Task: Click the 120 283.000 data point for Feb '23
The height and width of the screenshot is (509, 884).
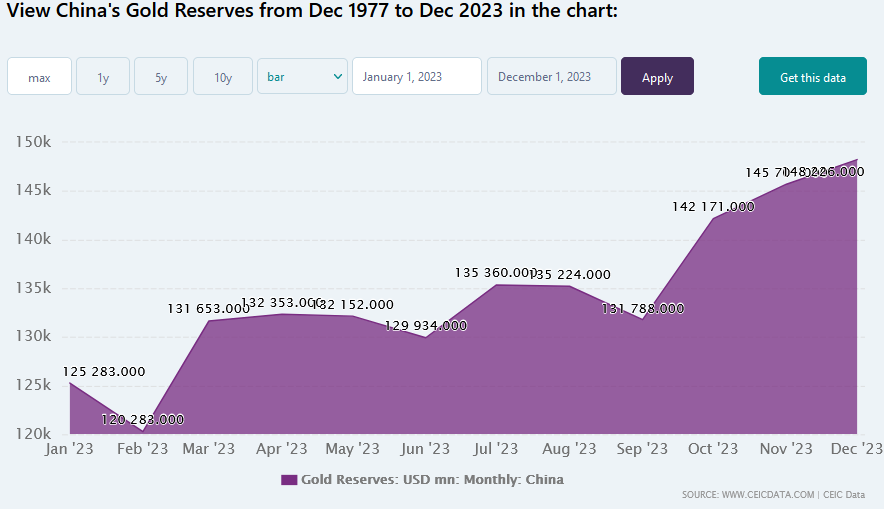Action: coord(142,420)
